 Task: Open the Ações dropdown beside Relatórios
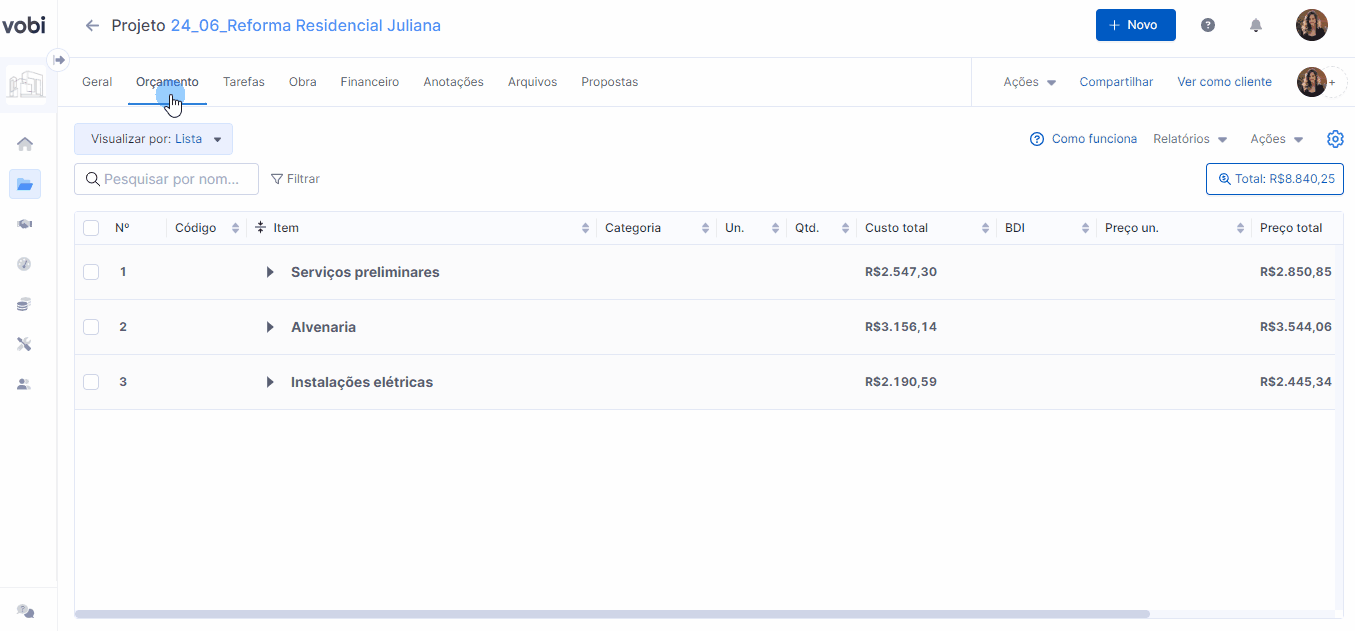(x=1277, y=139)
